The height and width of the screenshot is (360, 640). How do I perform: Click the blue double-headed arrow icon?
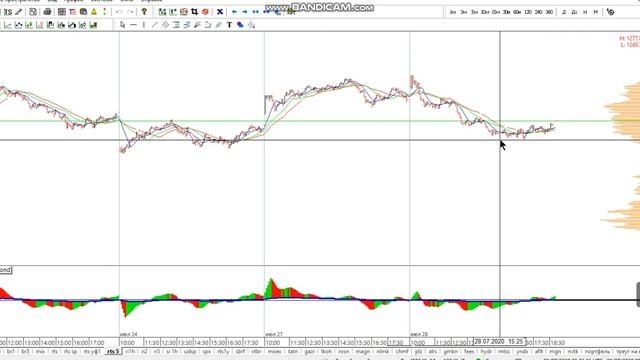[256, 12]
